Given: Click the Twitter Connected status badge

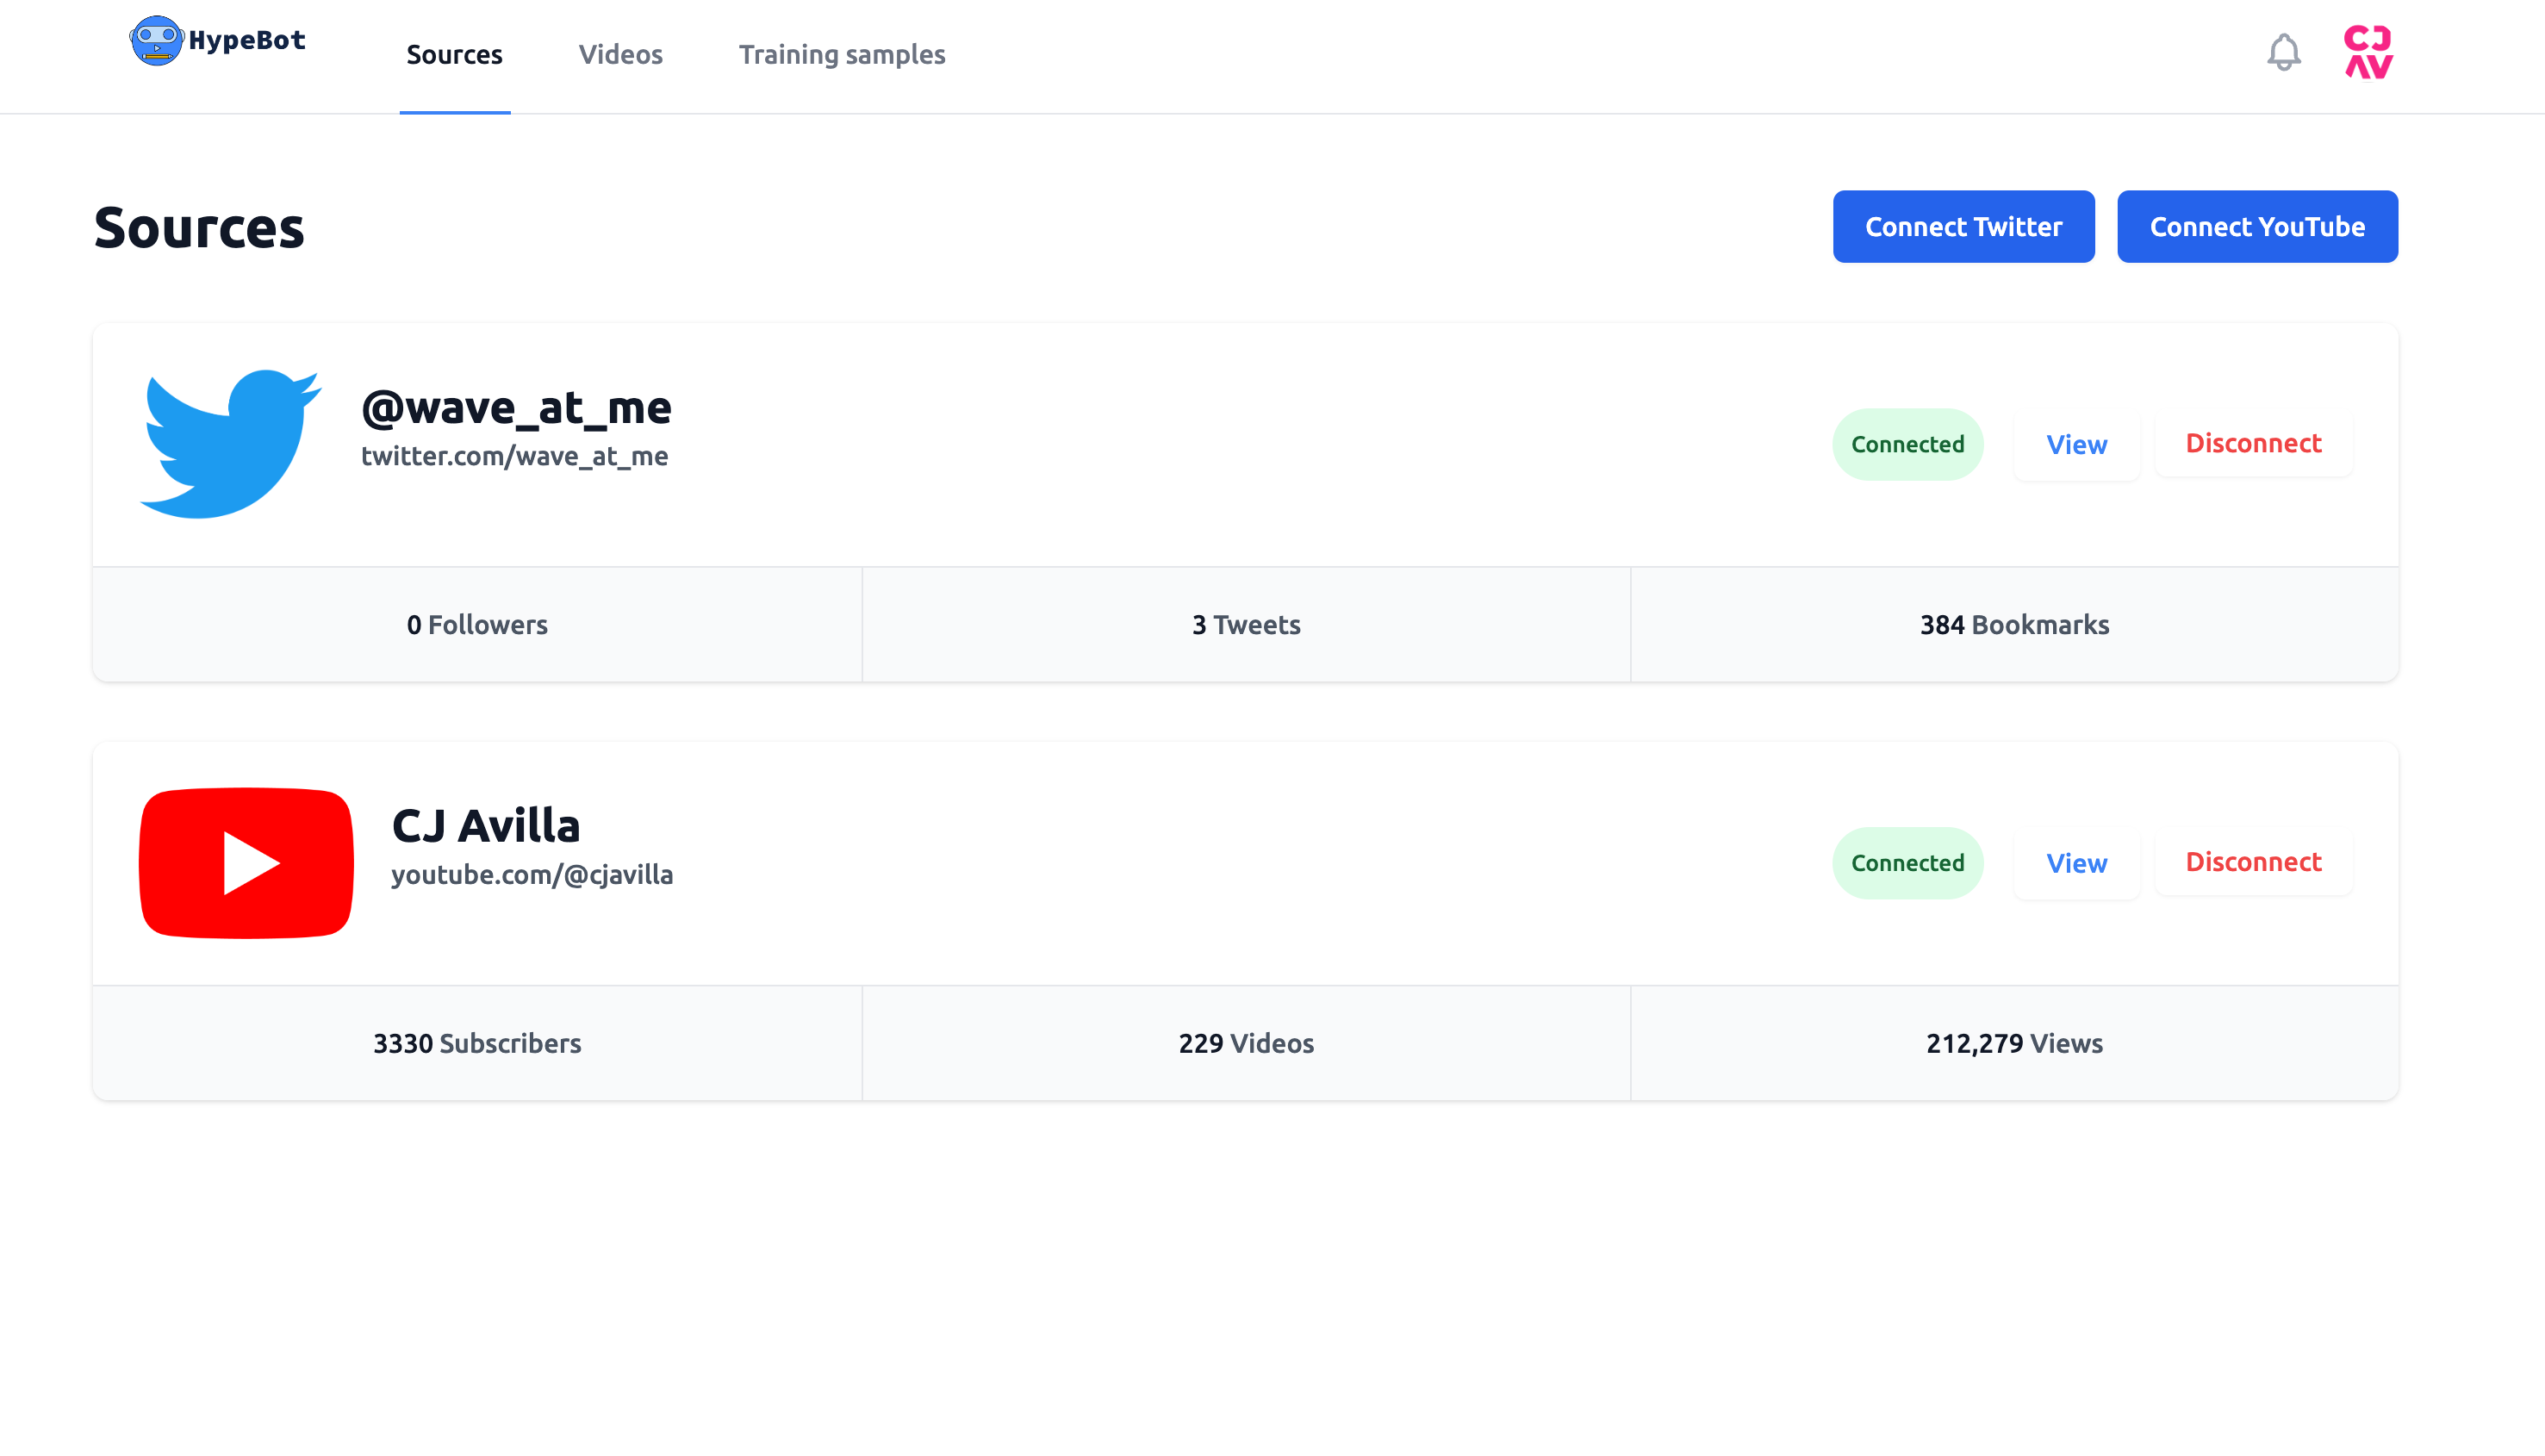Looking at the screenshot, I should 1907,444.
